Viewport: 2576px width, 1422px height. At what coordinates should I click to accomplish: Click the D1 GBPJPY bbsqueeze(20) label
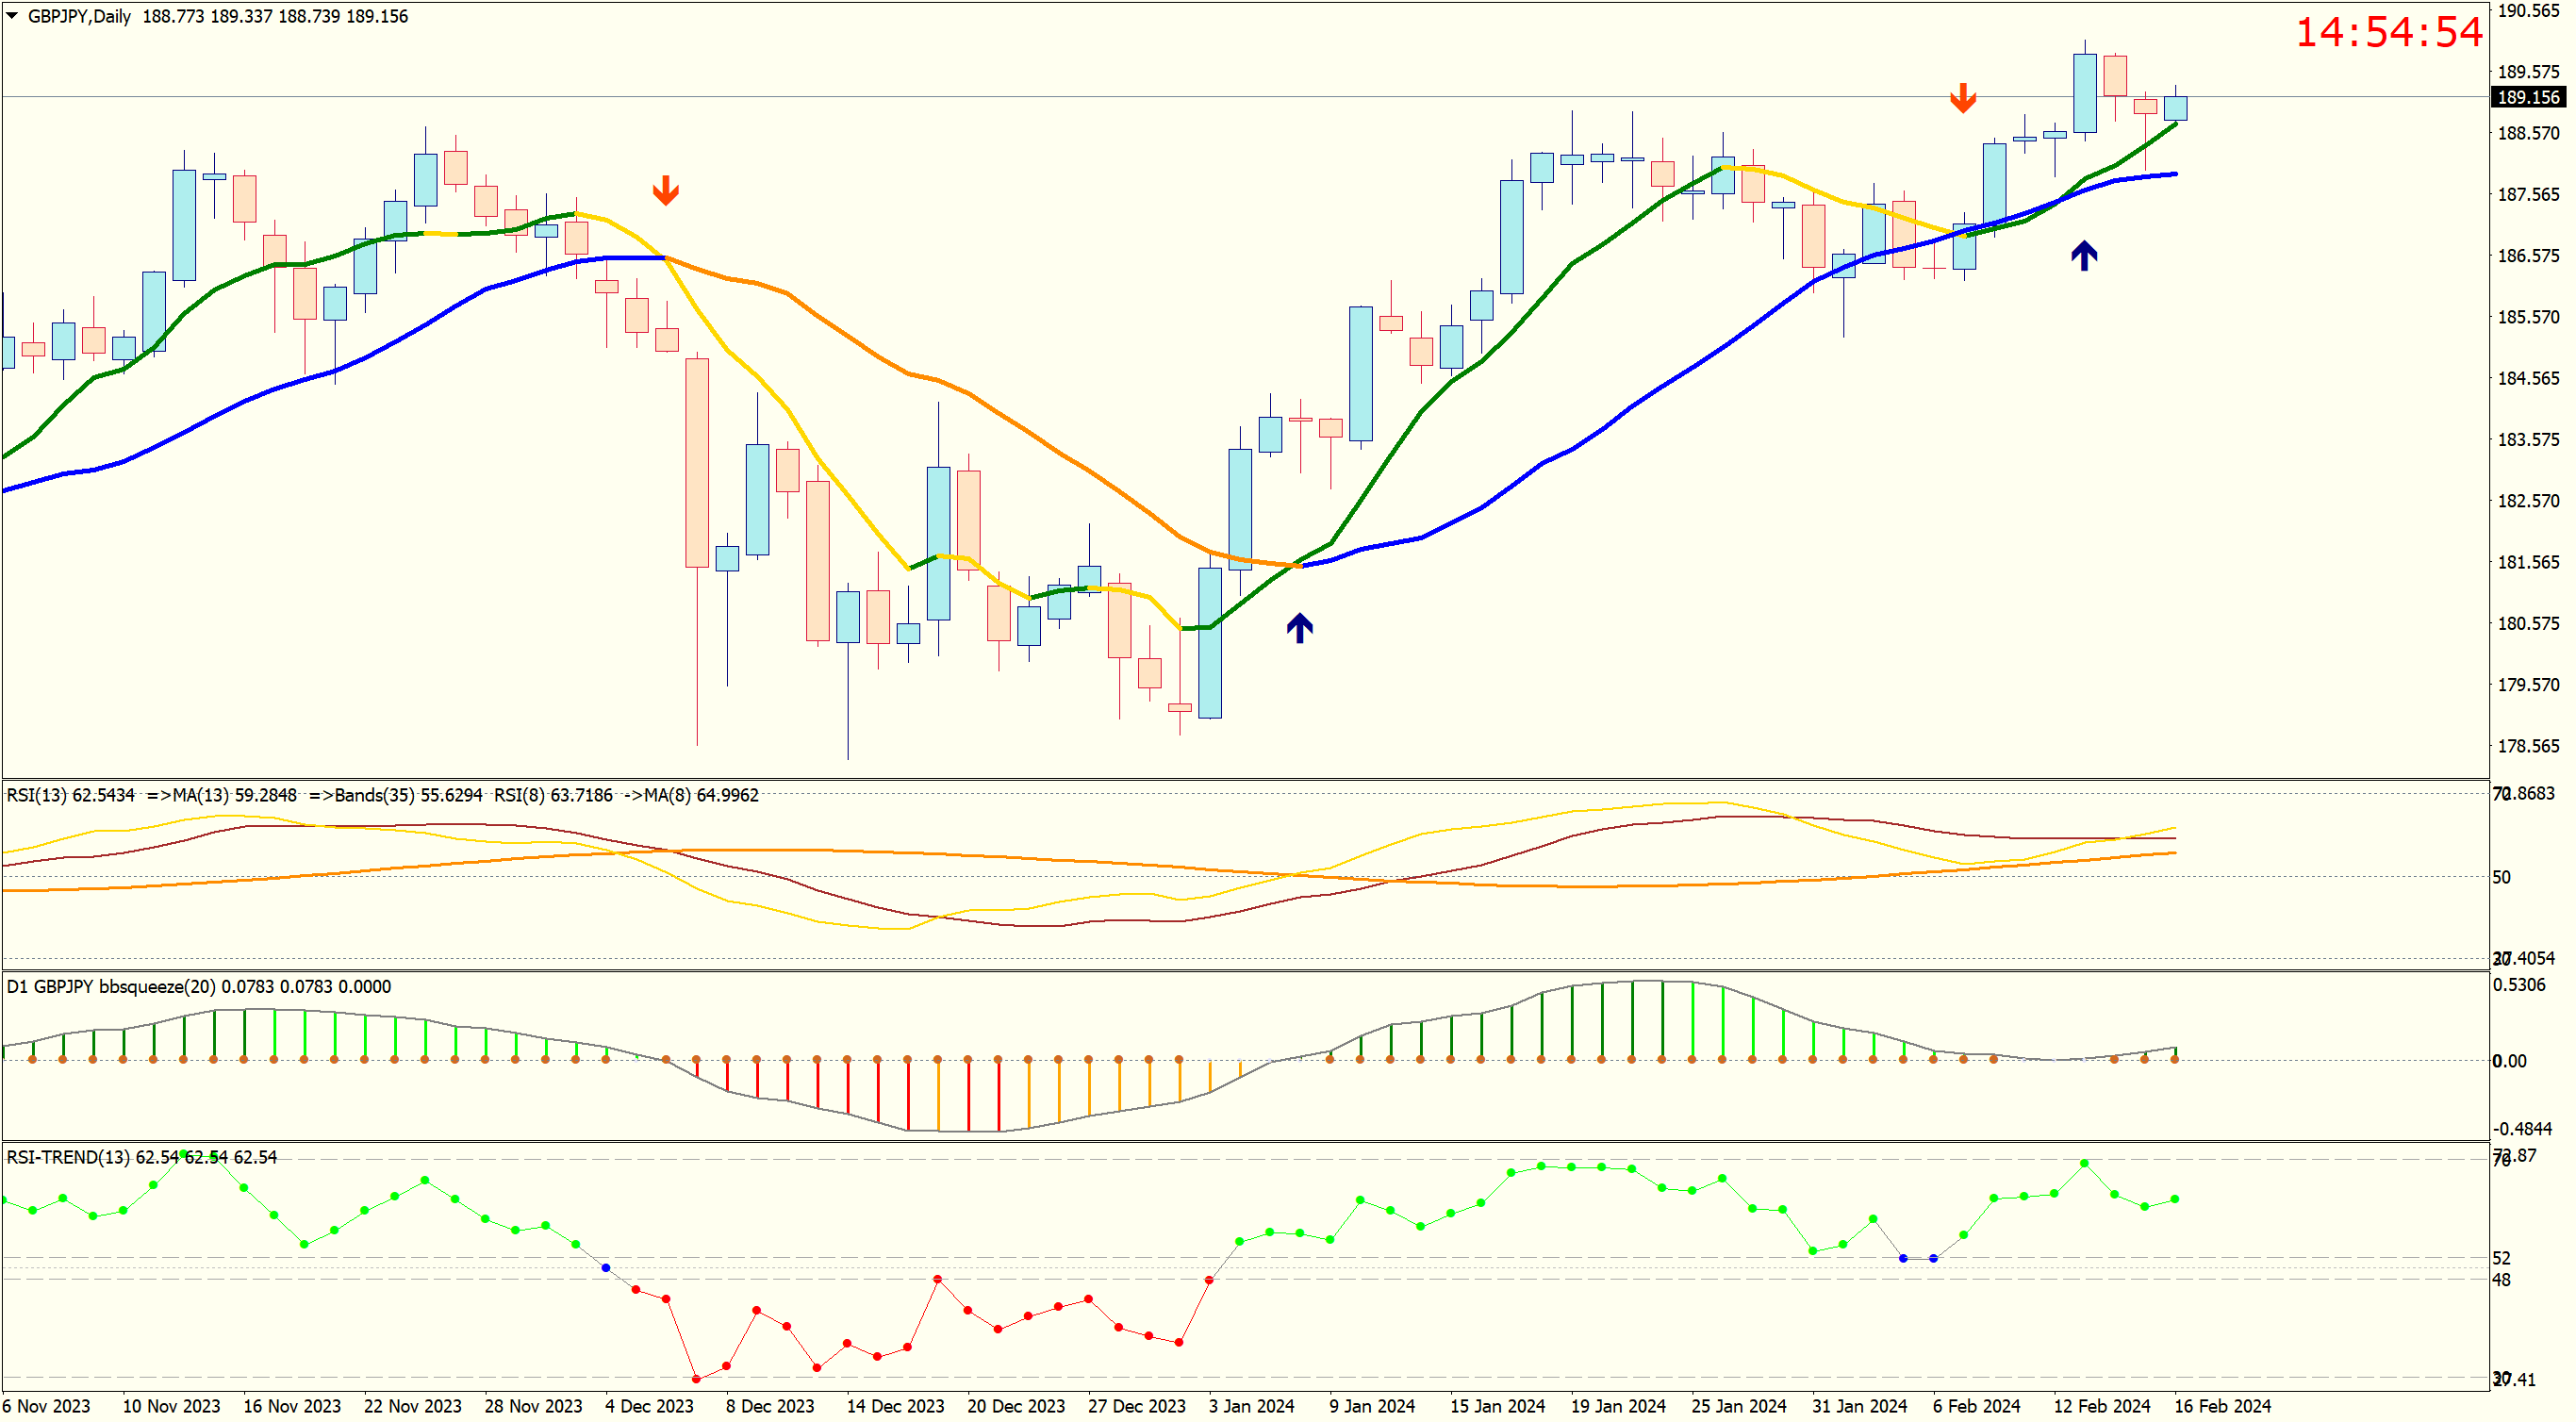point(110,986)
